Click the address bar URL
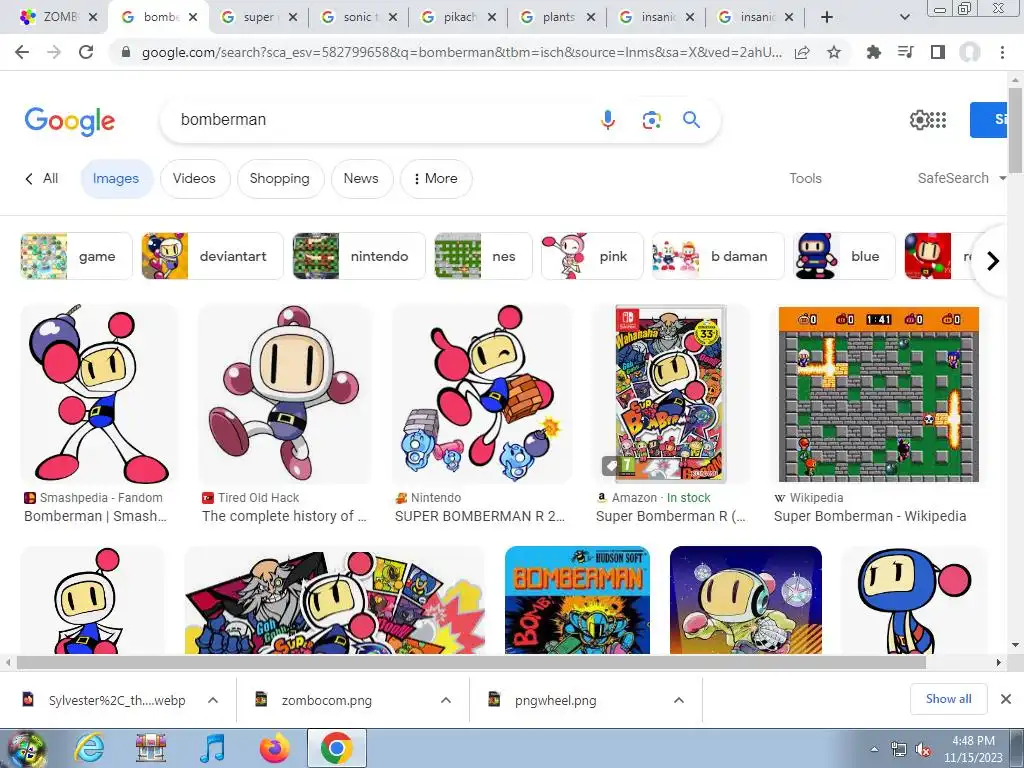The image size is (1024, 768). pos(461,52)
